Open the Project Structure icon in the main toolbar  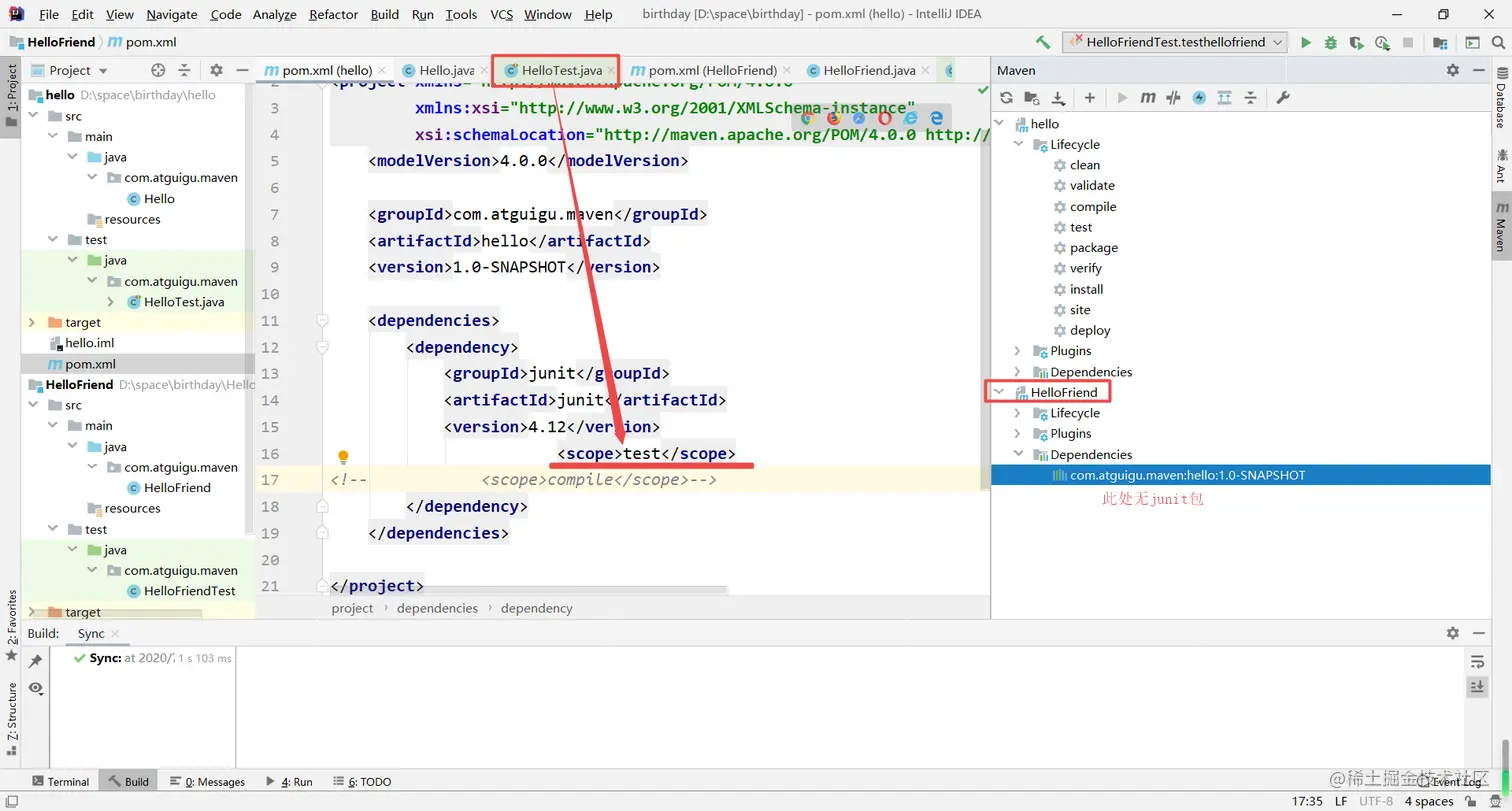click(x=1440, y=43)
